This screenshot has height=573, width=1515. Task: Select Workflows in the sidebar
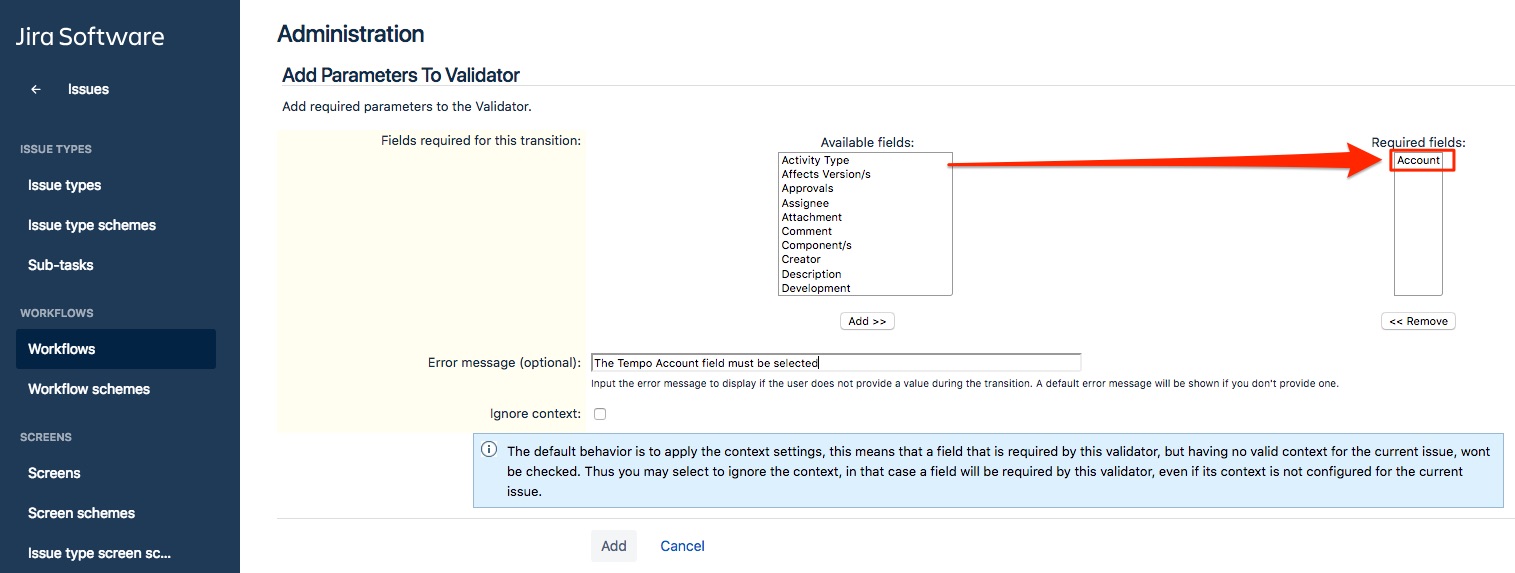[x=62, y=349]
